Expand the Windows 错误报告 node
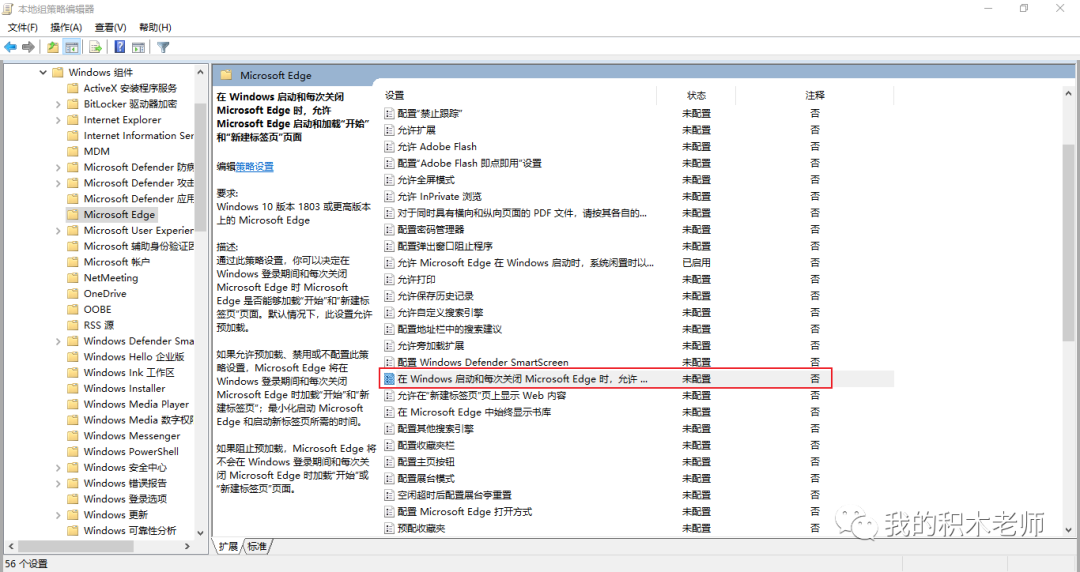The image size is (1080, 572). [x=59, y=484]
